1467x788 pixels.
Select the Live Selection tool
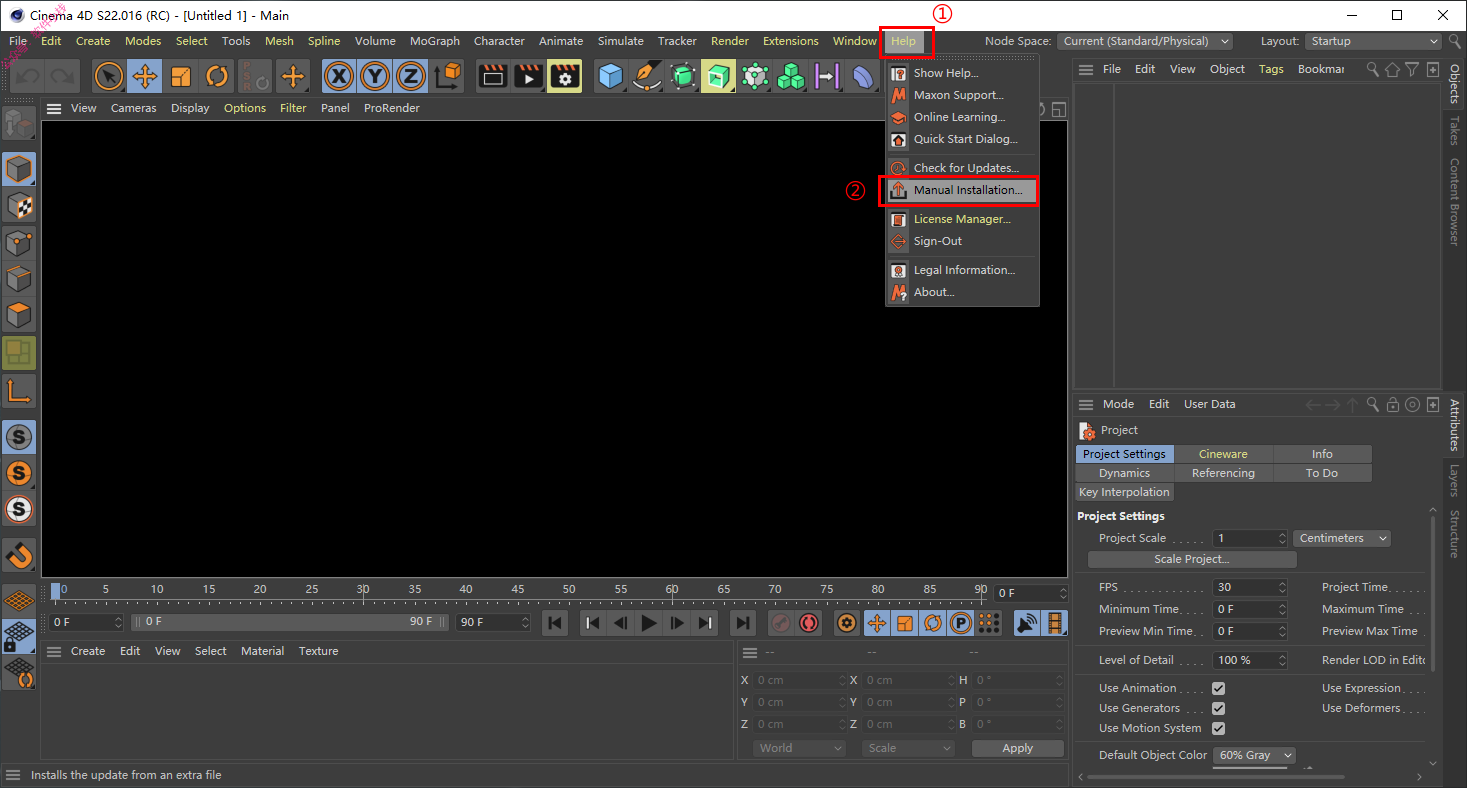click(109, 76)
